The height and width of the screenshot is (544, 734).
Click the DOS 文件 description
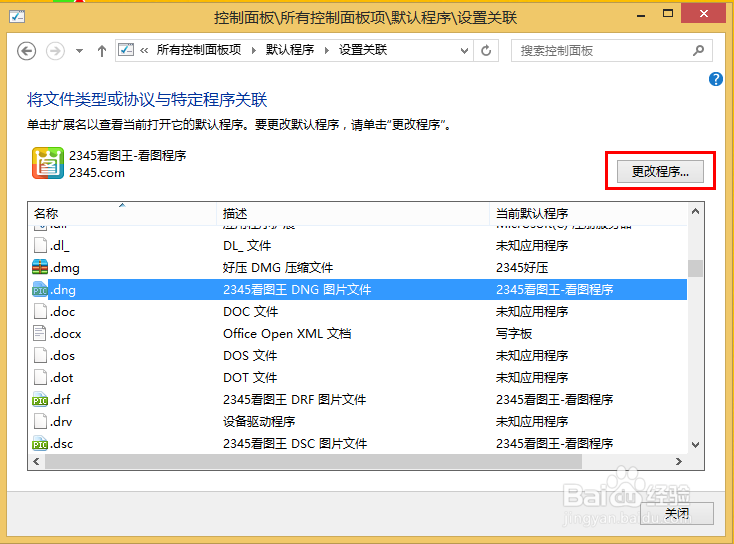[x=250, y=356]
